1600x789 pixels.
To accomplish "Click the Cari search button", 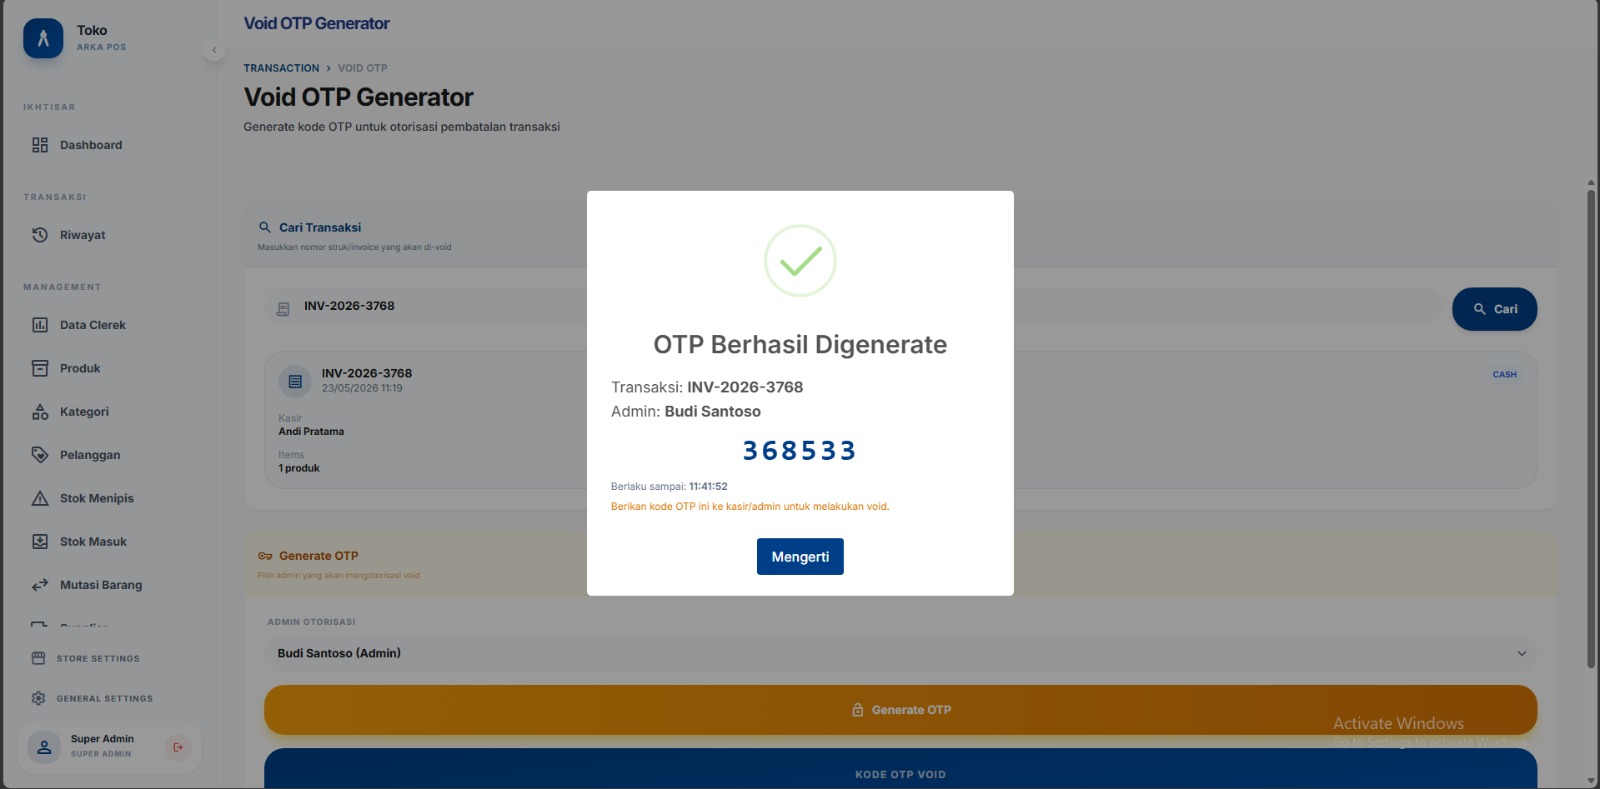I will (x=1494, y=309).
